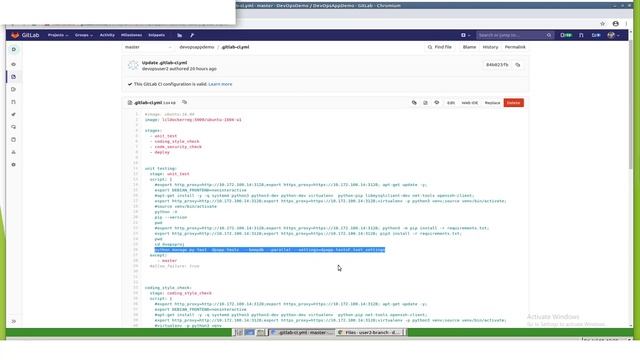Open the master branch selector dropdown
This screenshot has height=360, width=640.
tap(148, 47)
